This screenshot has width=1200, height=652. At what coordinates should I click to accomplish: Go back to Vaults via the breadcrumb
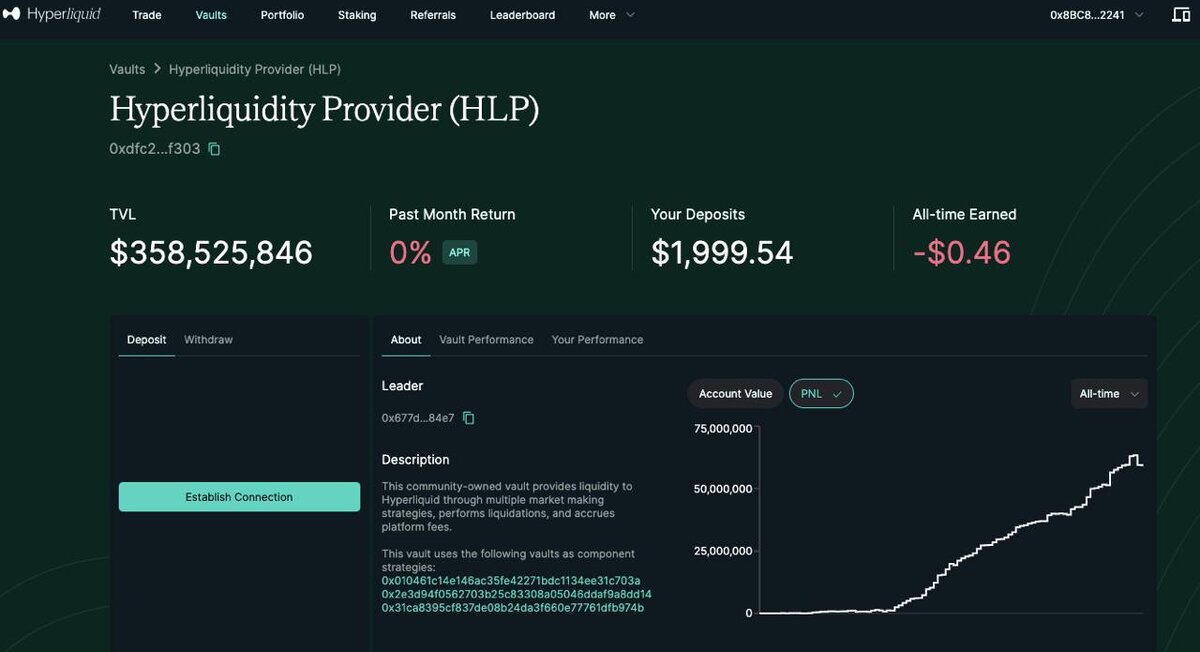(127, 69)
